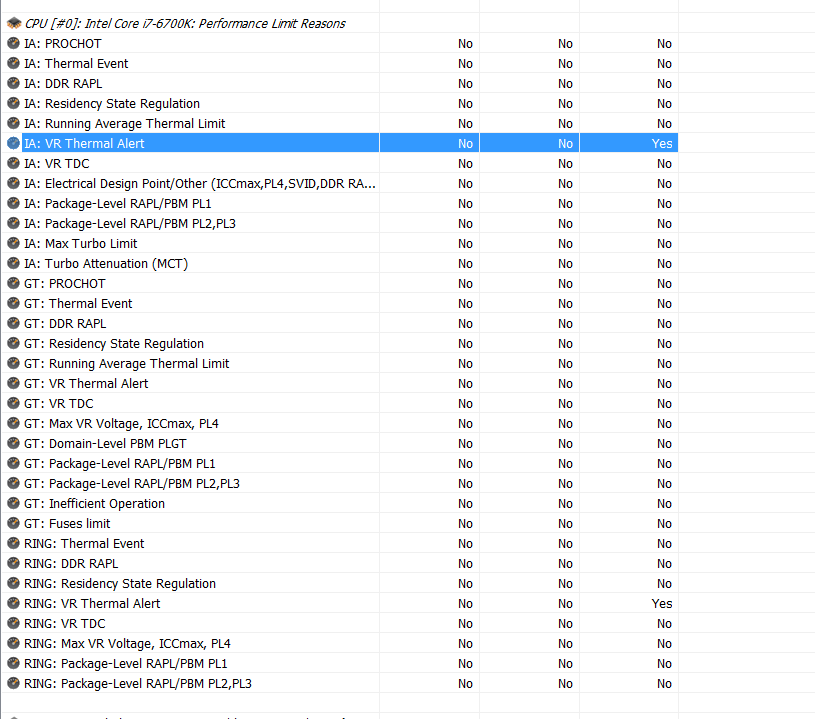The width and height of the screenshot is (815, 719).
Task: Click the icon next to IA: Residency State Regulation
Action: pyautogui.click(x=14, y=103)
